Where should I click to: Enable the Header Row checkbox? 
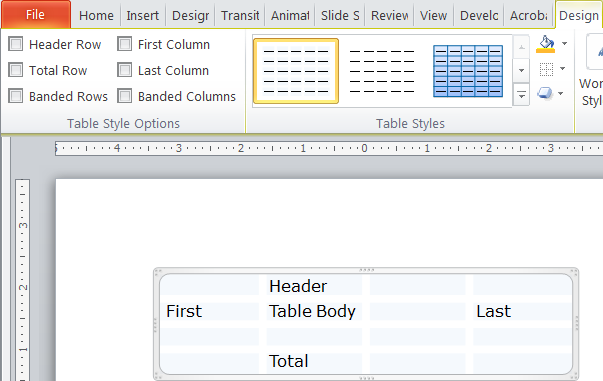[x=16, y=44]
